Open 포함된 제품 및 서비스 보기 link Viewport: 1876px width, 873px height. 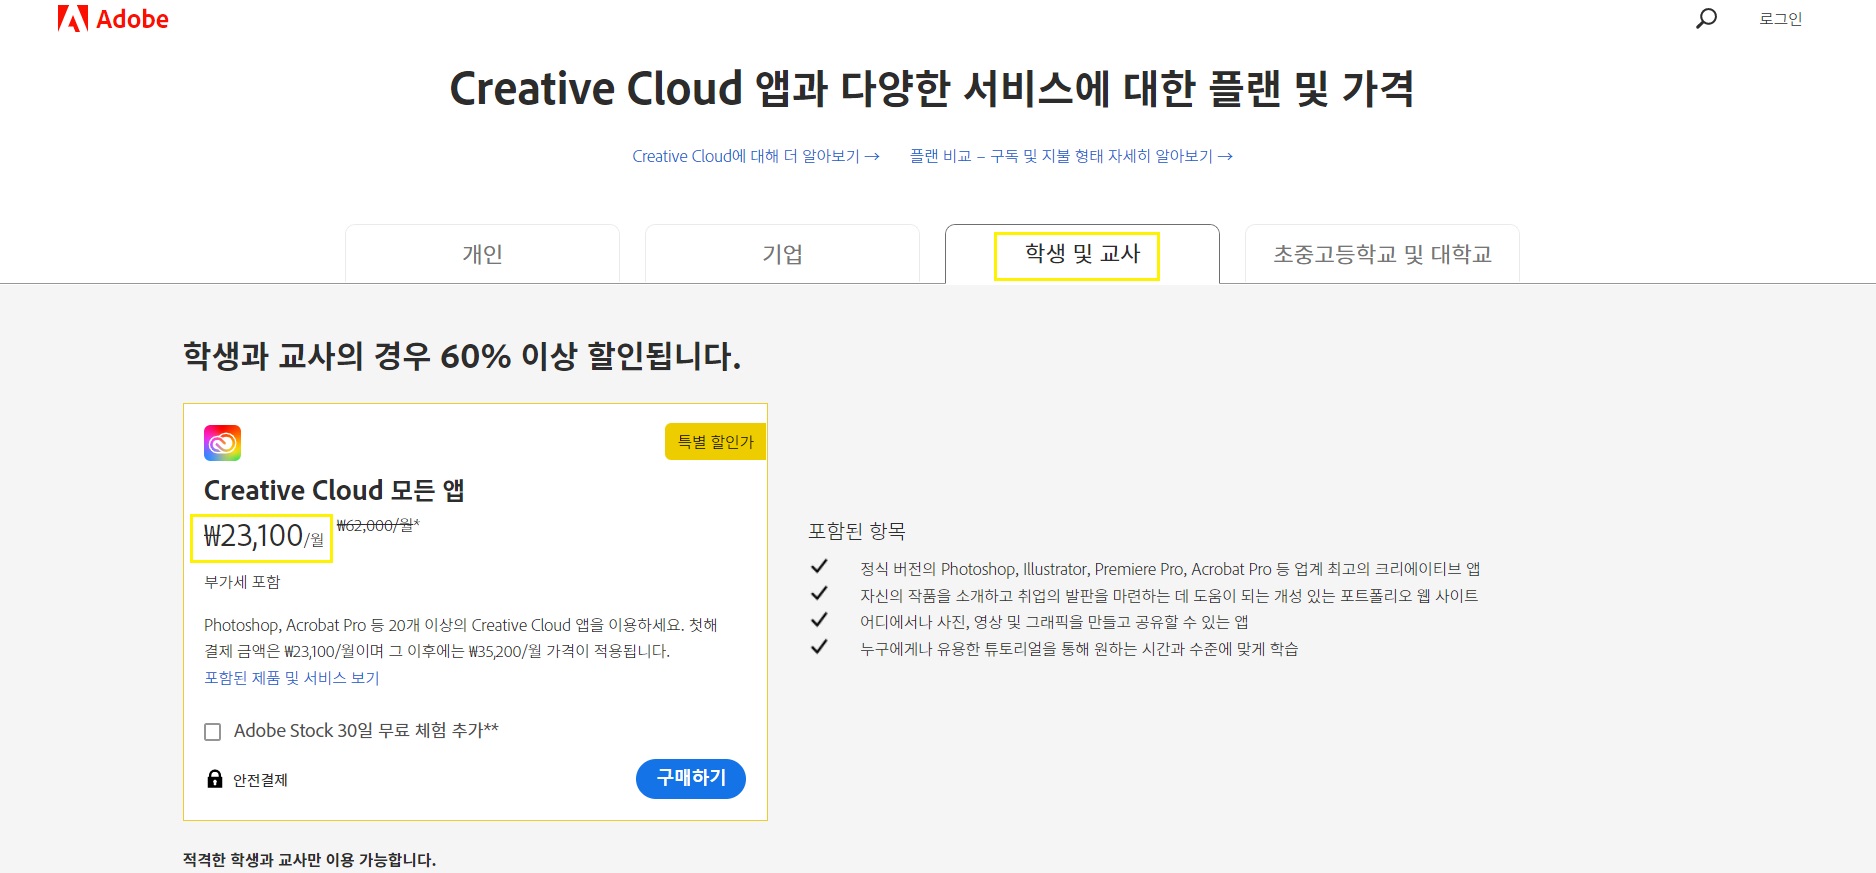pos(292,678)
